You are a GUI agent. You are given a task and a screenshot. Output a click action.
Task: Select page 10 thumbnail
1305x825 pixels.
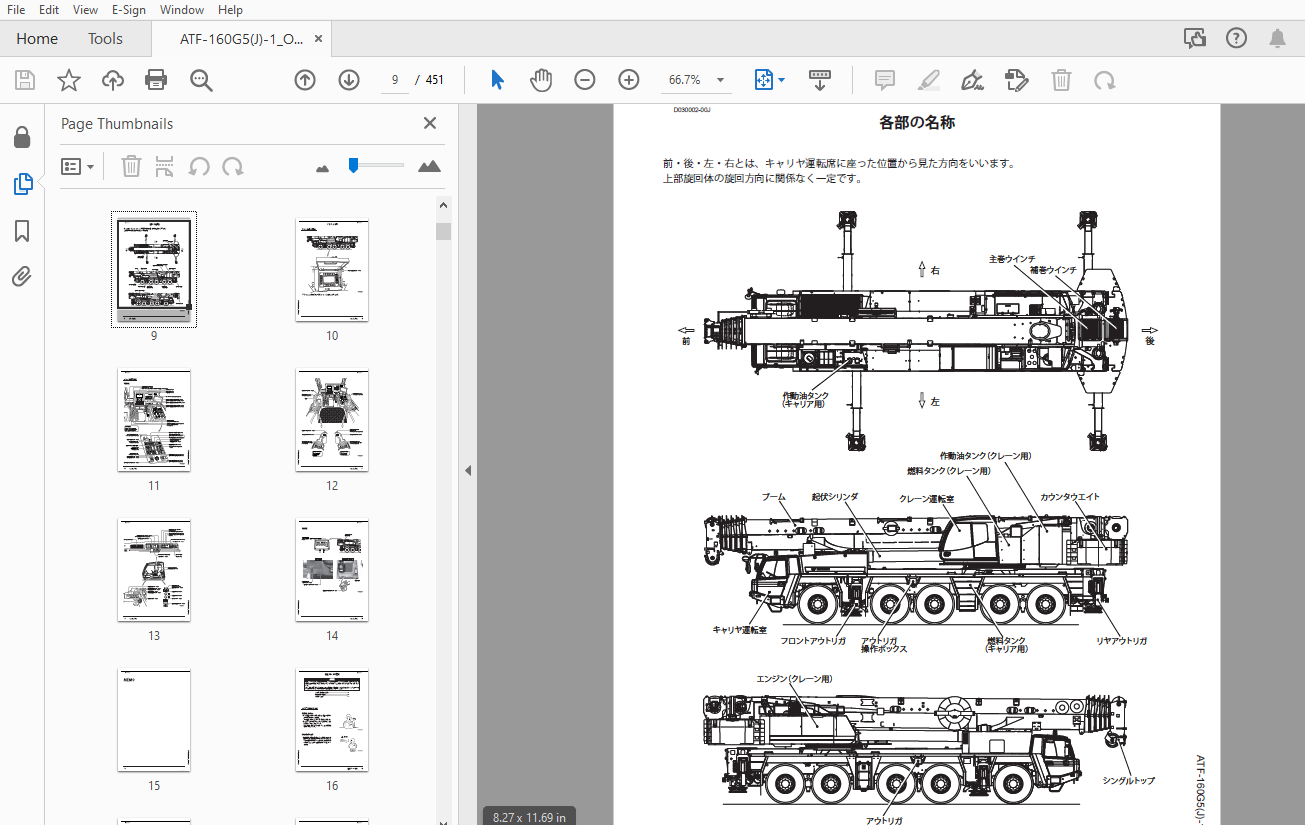(x=332, y=270)
